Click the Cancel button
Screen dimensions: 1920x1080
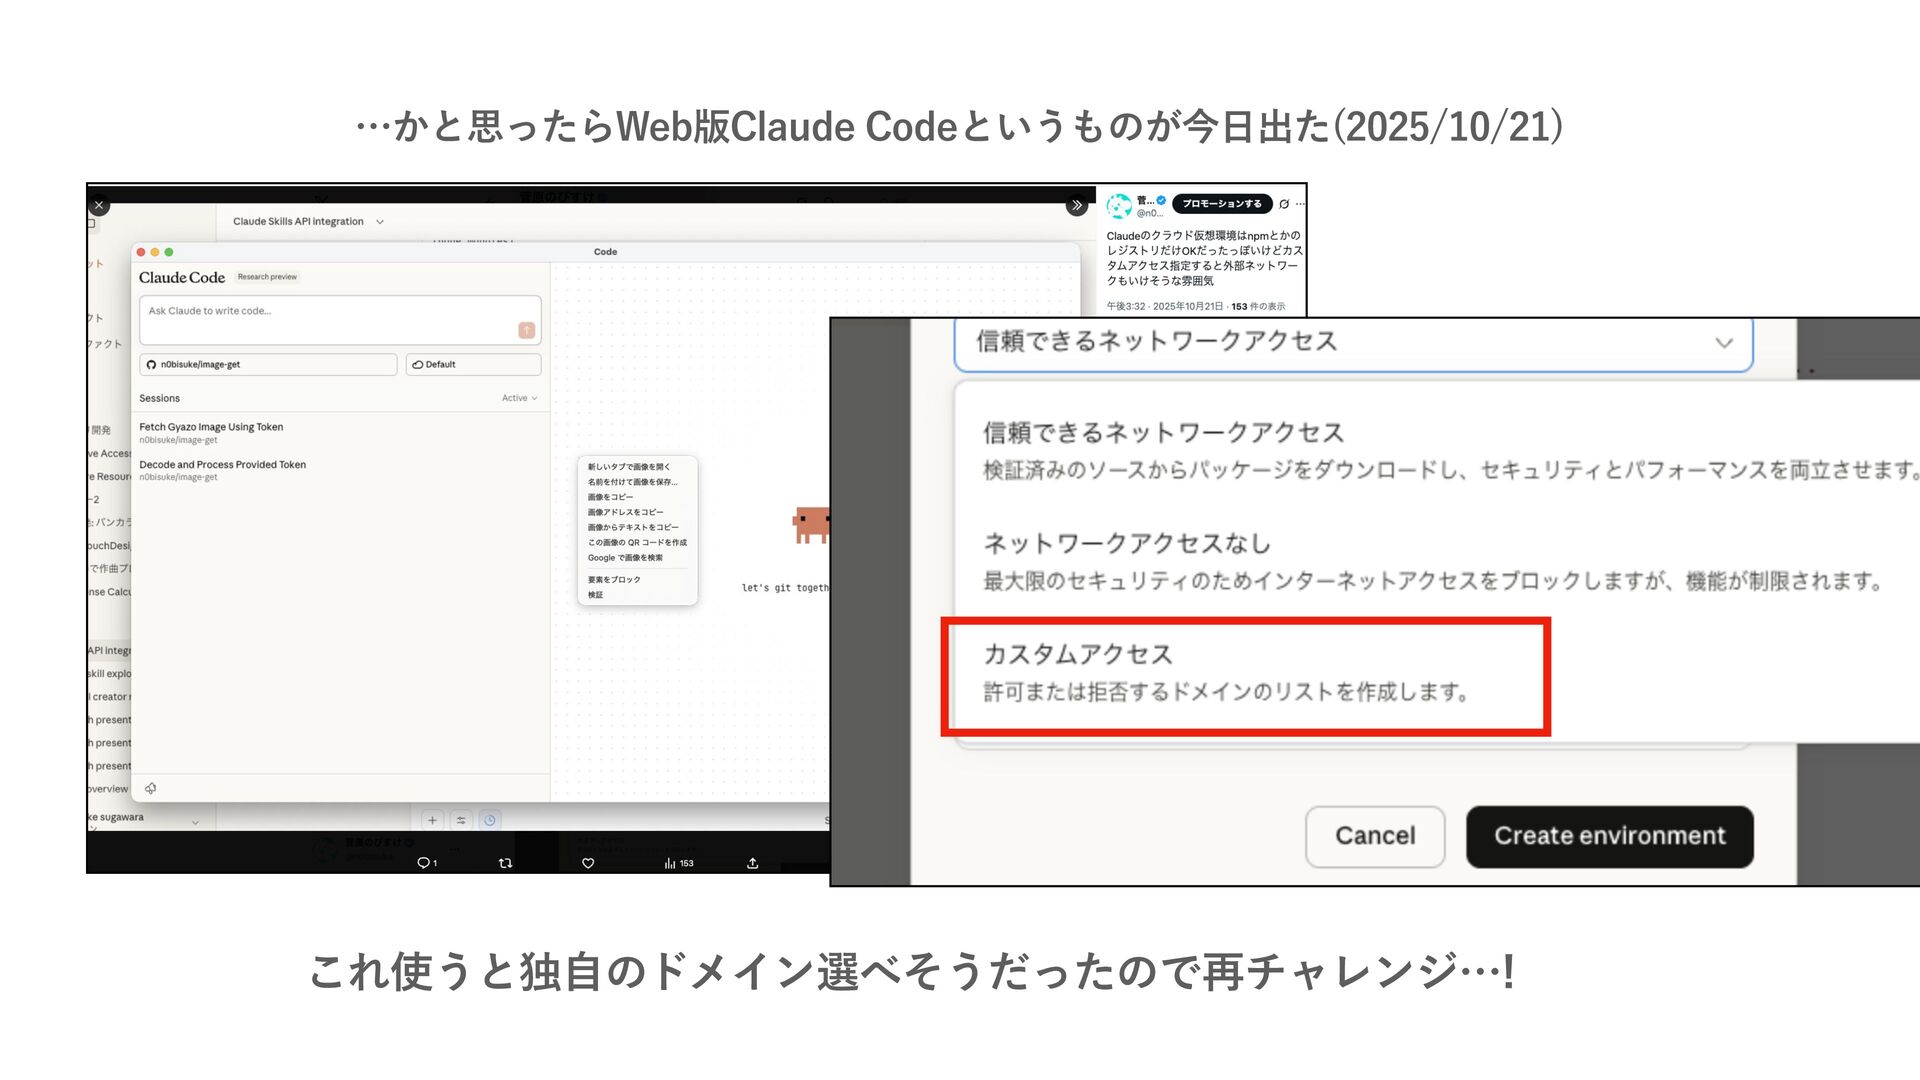pyautogui.click(x=1374, y=836)
